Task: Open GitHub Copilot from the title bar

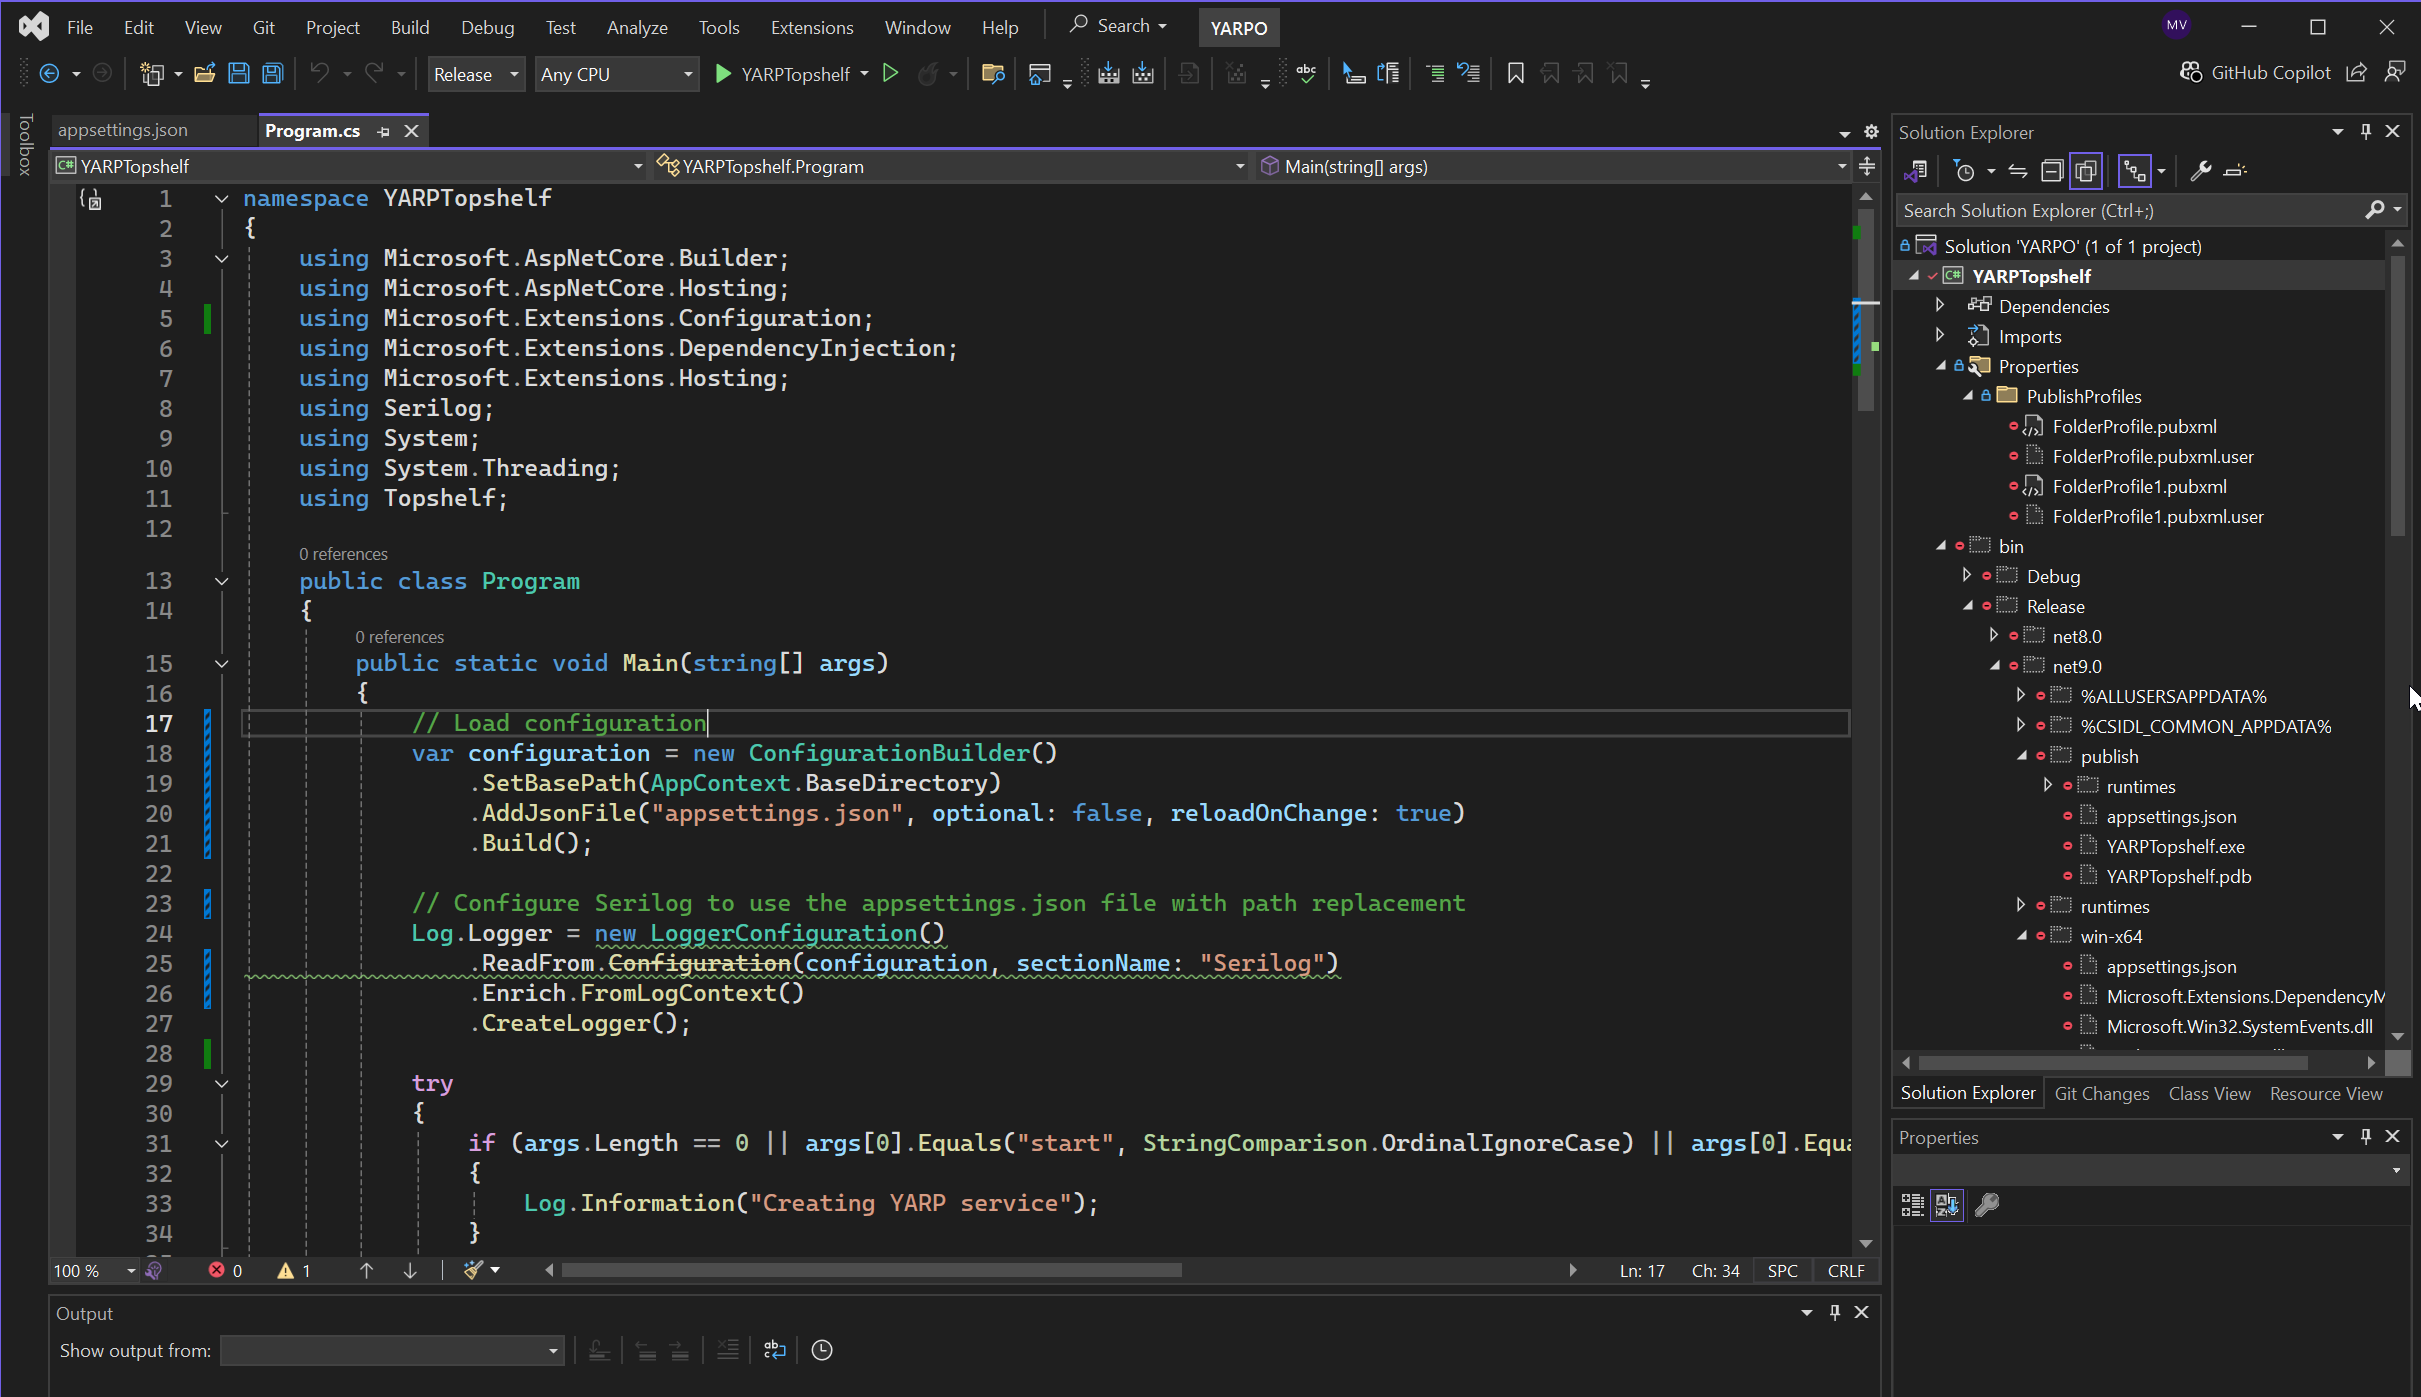Action: pyautogui.click(x=2255, y=73)
